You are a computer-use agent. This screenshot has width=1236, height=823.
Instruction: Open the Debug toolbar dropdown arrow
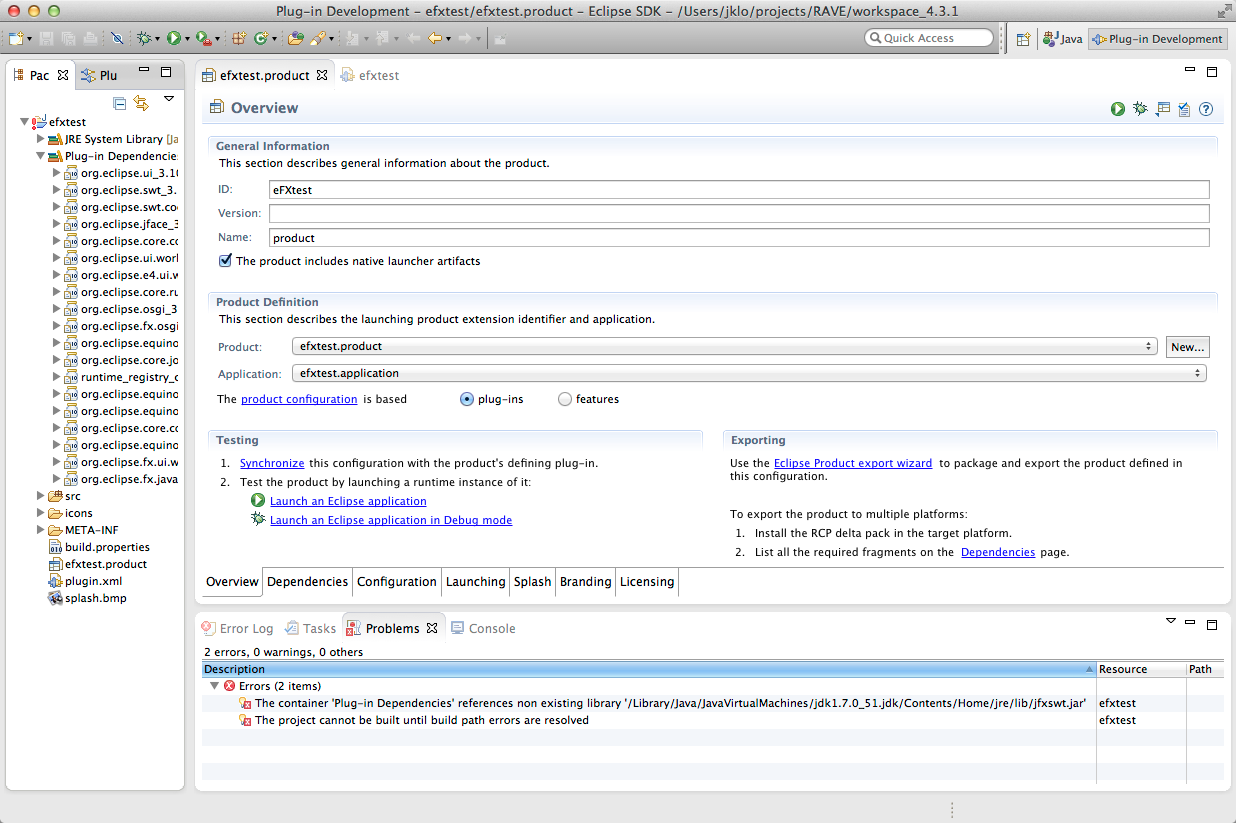tap(158, 39)
